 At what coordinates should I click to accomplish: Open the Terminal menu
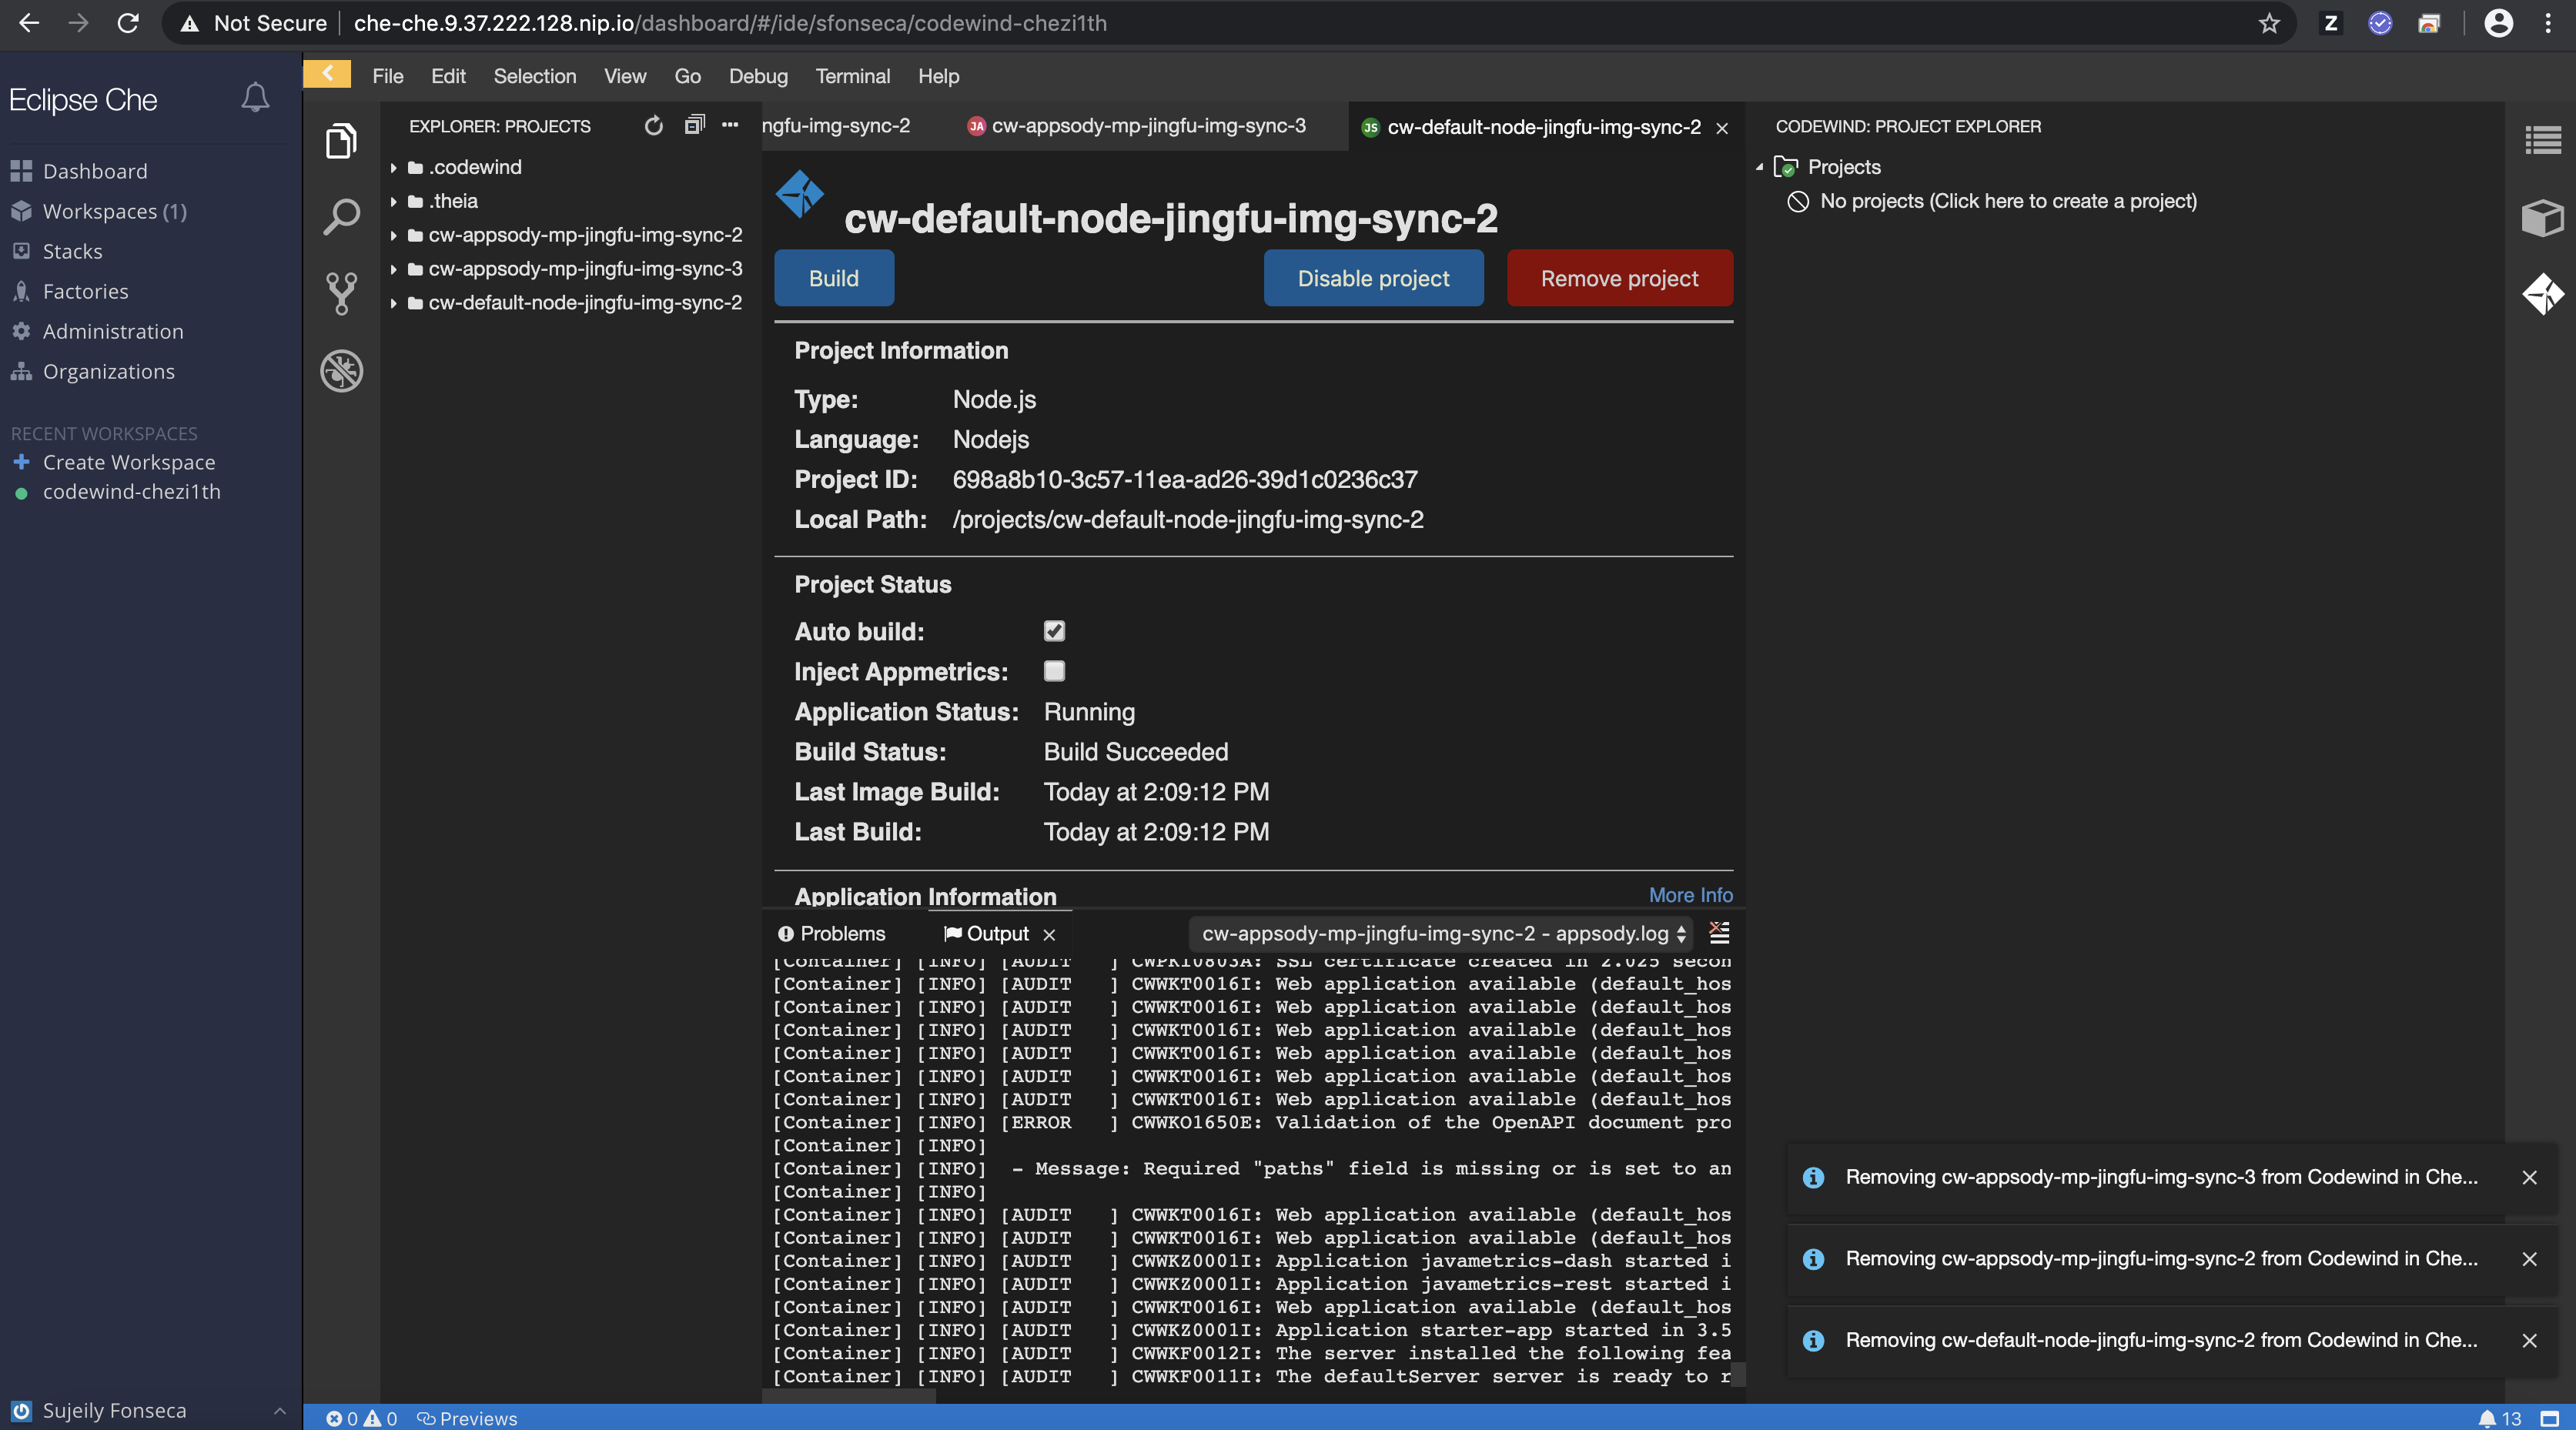click(x=852, y=76)
